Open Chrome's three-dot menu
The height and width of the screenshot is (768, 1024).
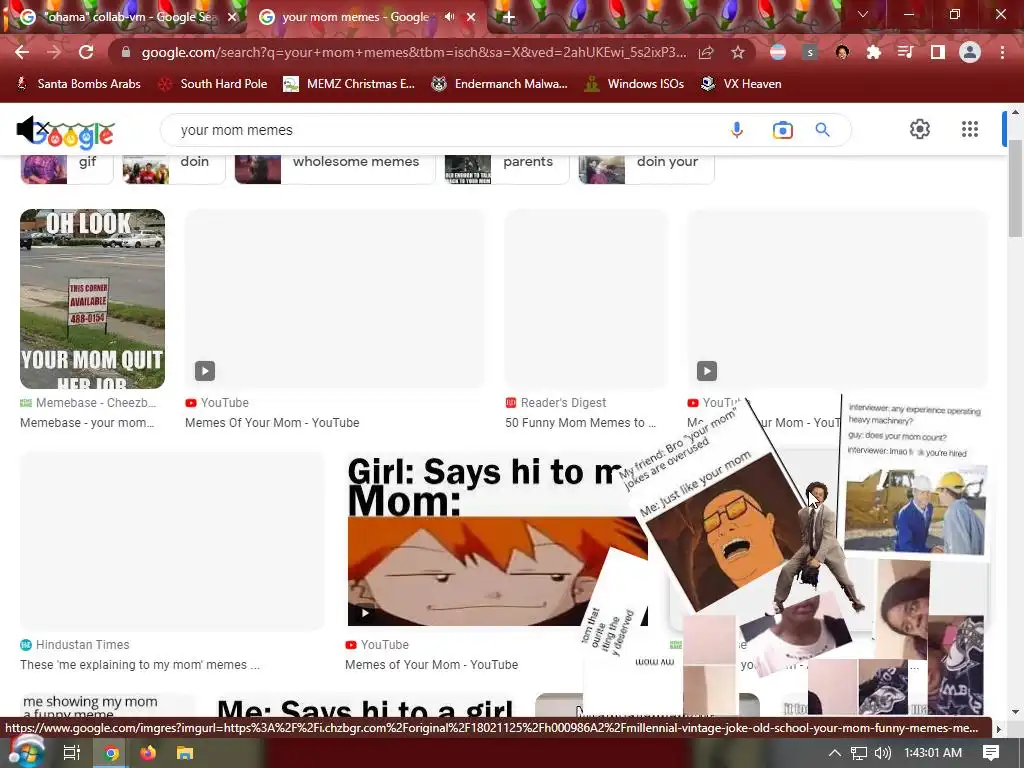coord(1002,52)
